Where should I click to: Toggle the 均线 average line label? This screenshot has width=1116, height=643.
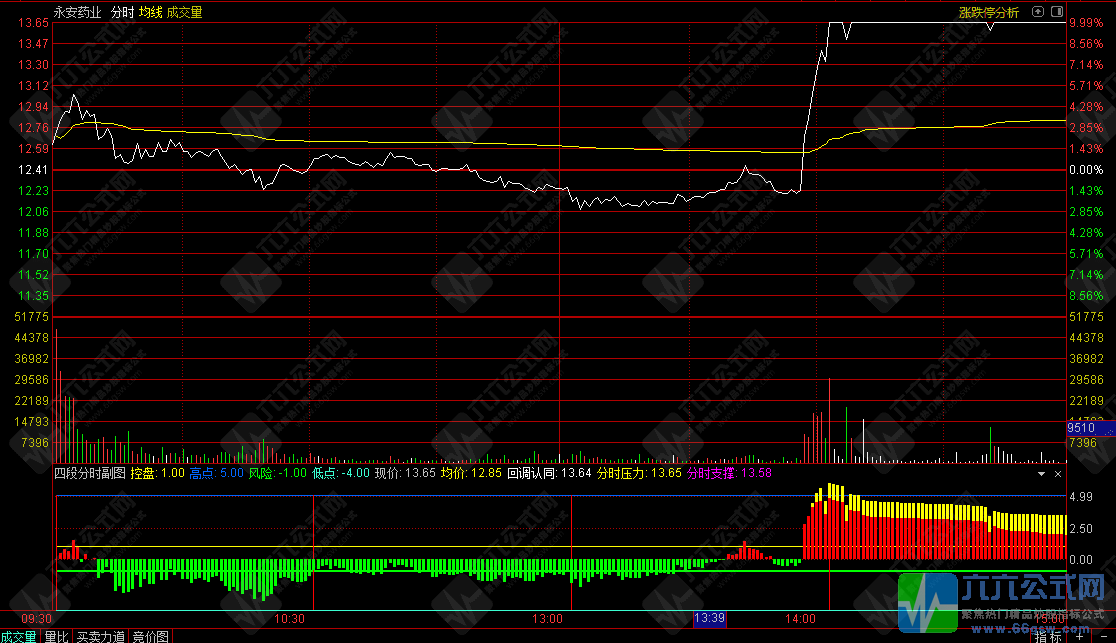click(150, 13)
